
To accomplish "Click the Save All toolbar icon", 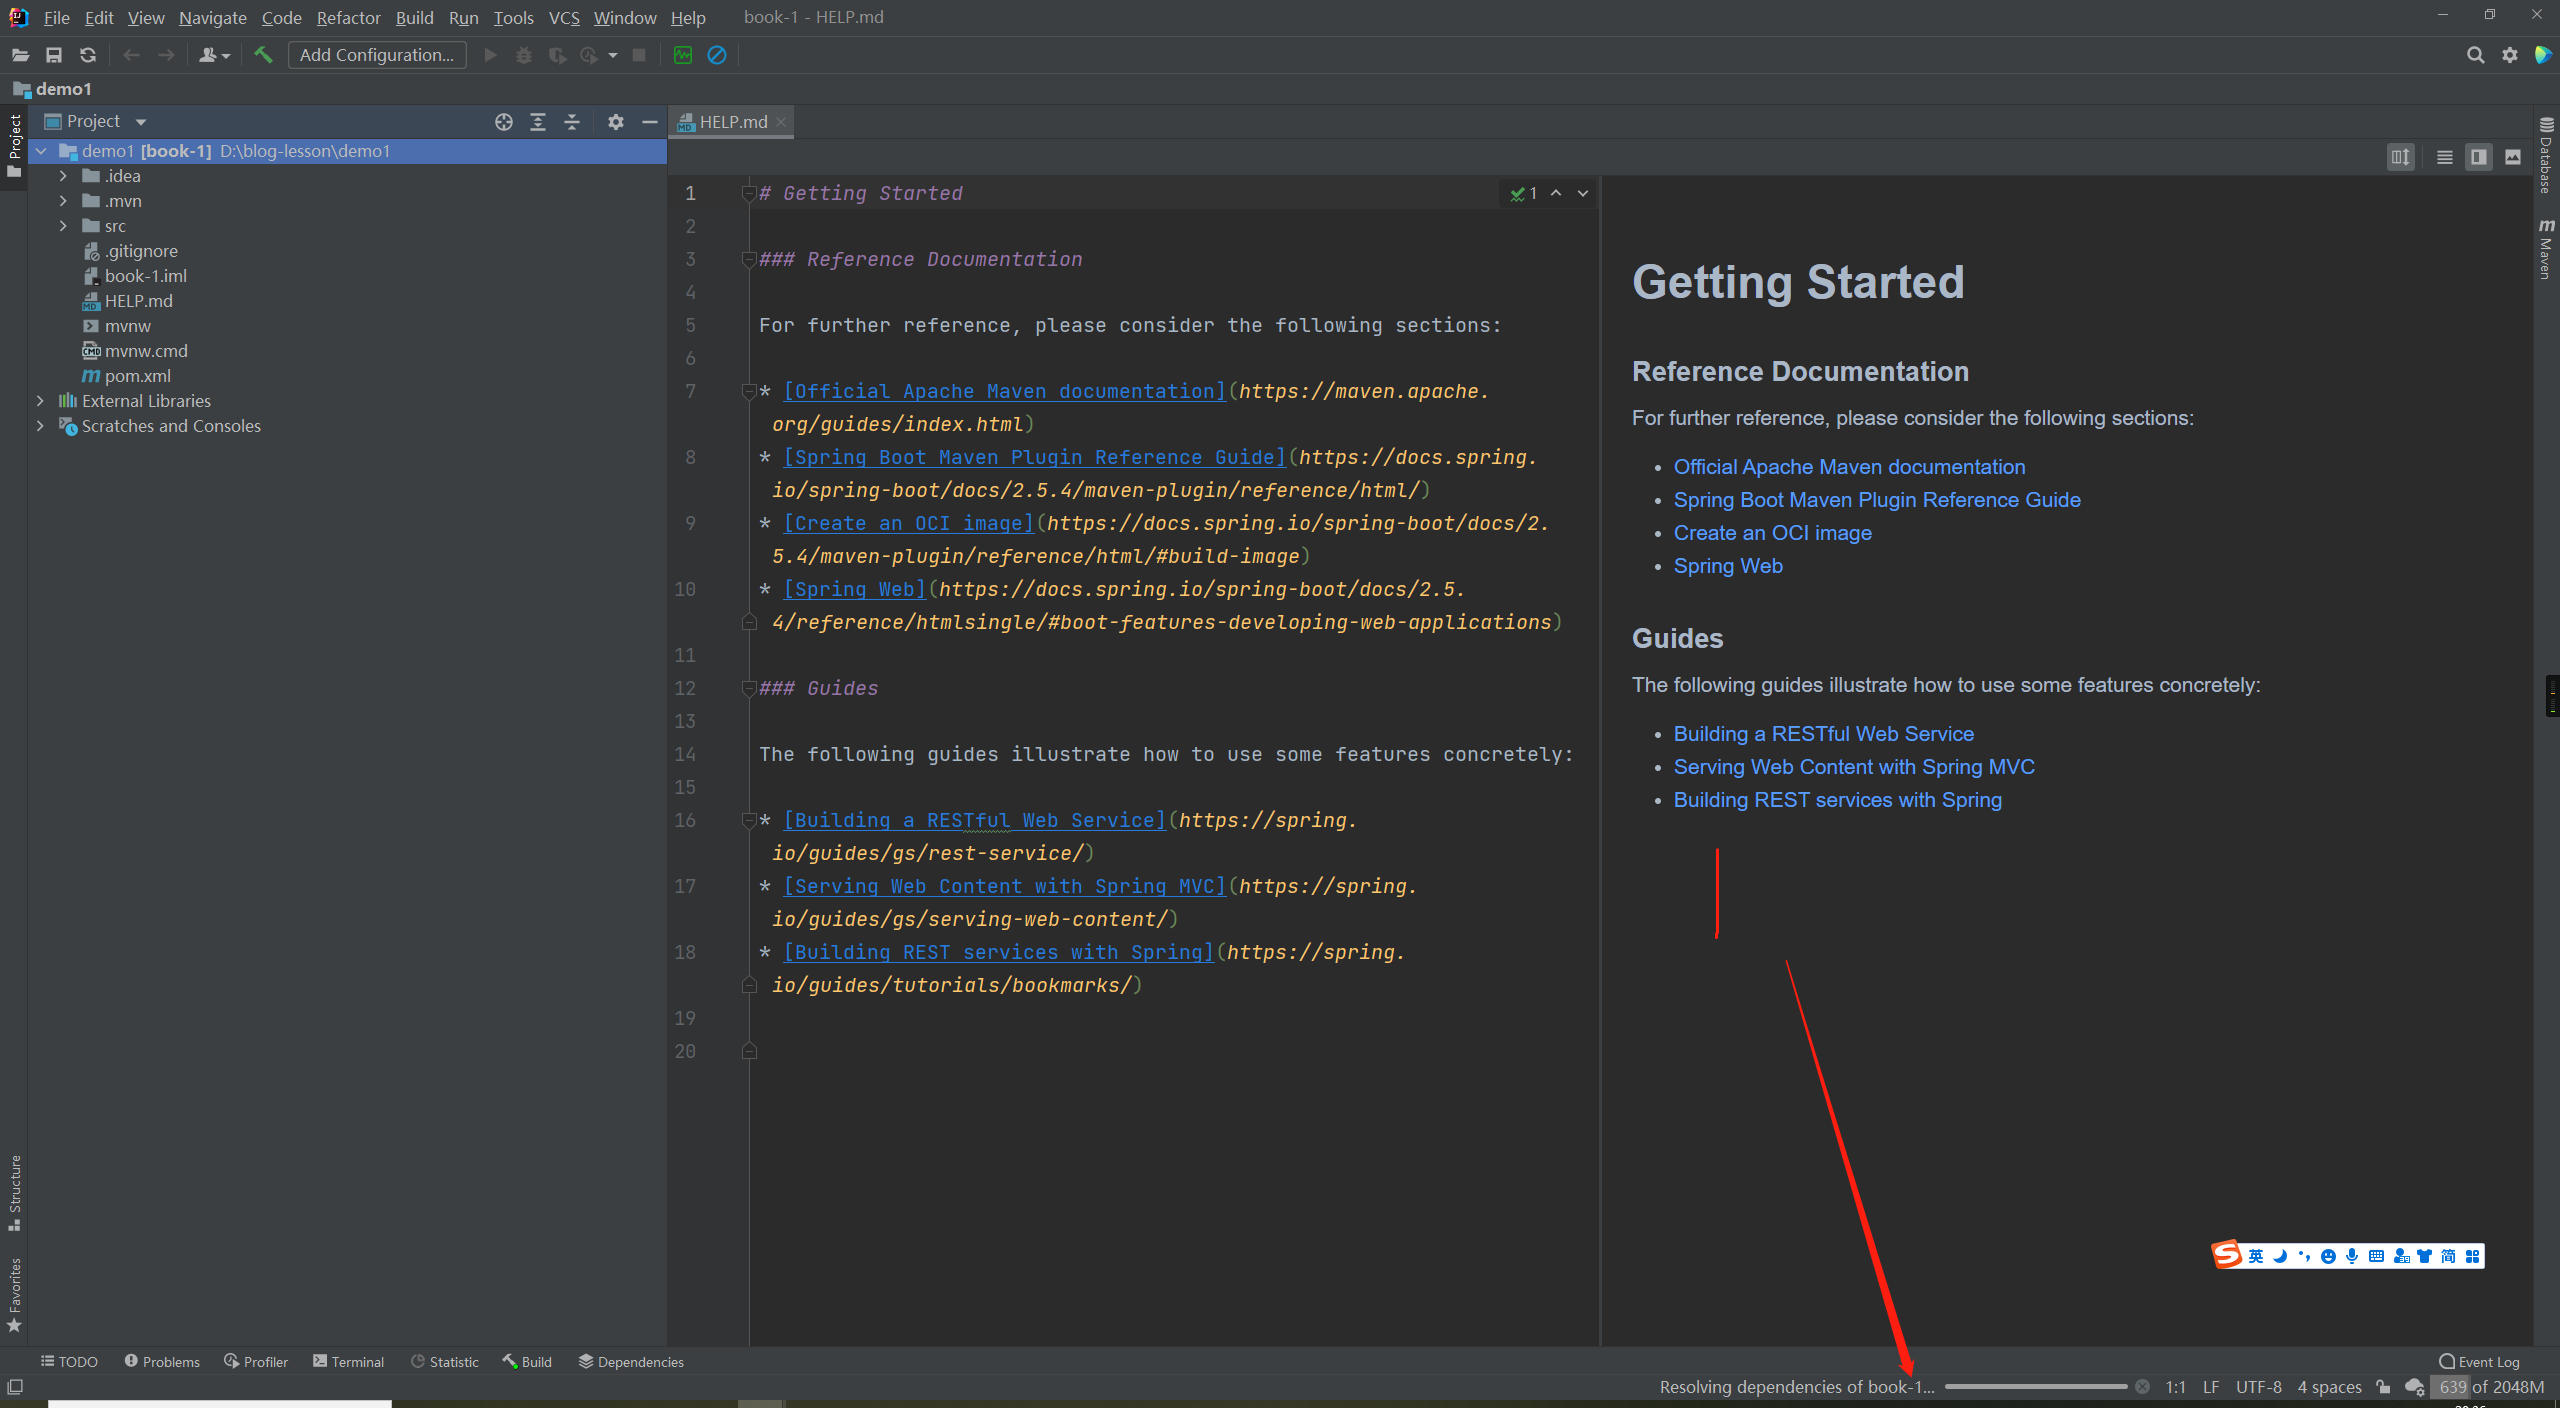I will (54, 55).
